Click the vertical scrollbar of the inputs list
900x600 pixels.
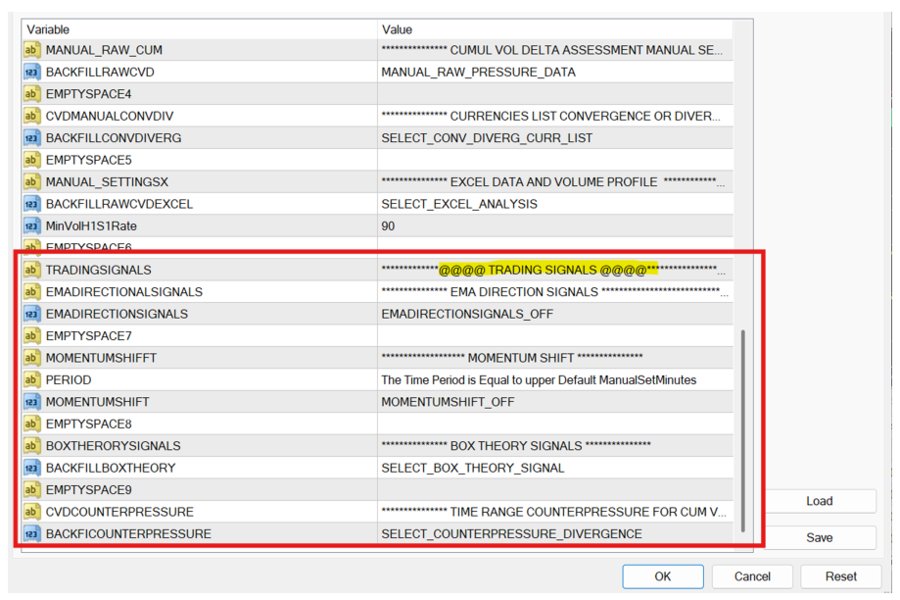pyautogui.click(x=743, y=431)
